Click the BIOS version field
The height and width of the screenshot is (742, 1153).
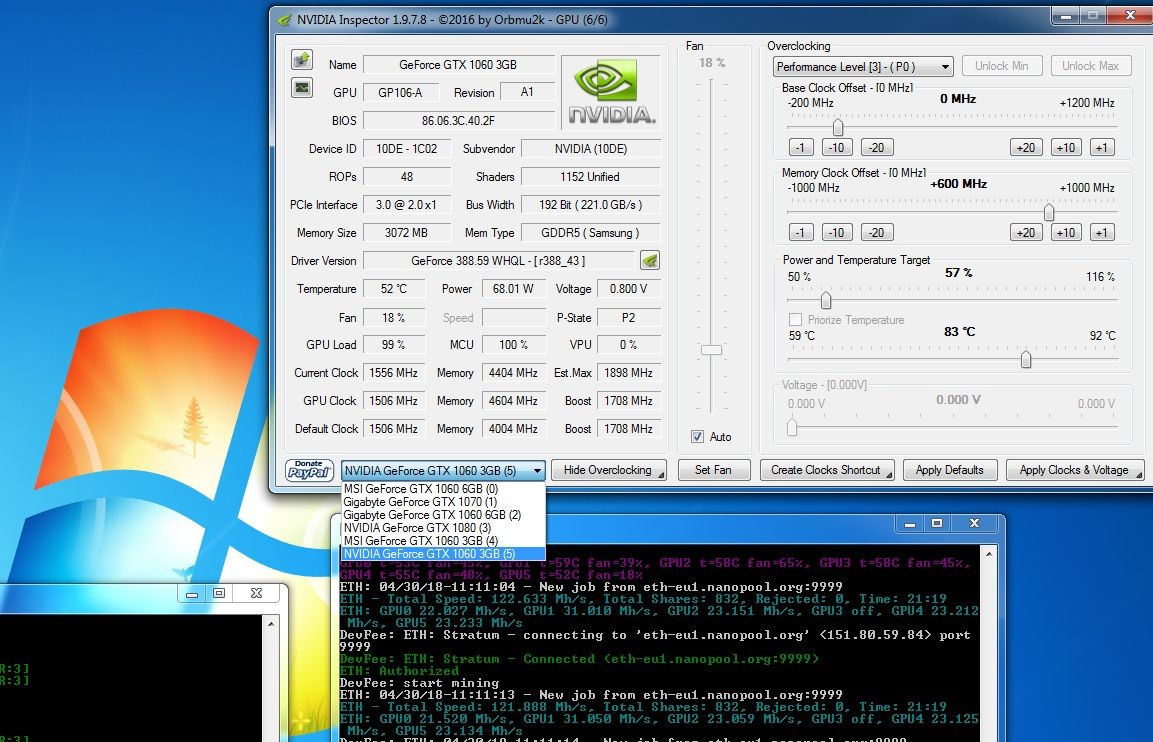tap(458, 121)
